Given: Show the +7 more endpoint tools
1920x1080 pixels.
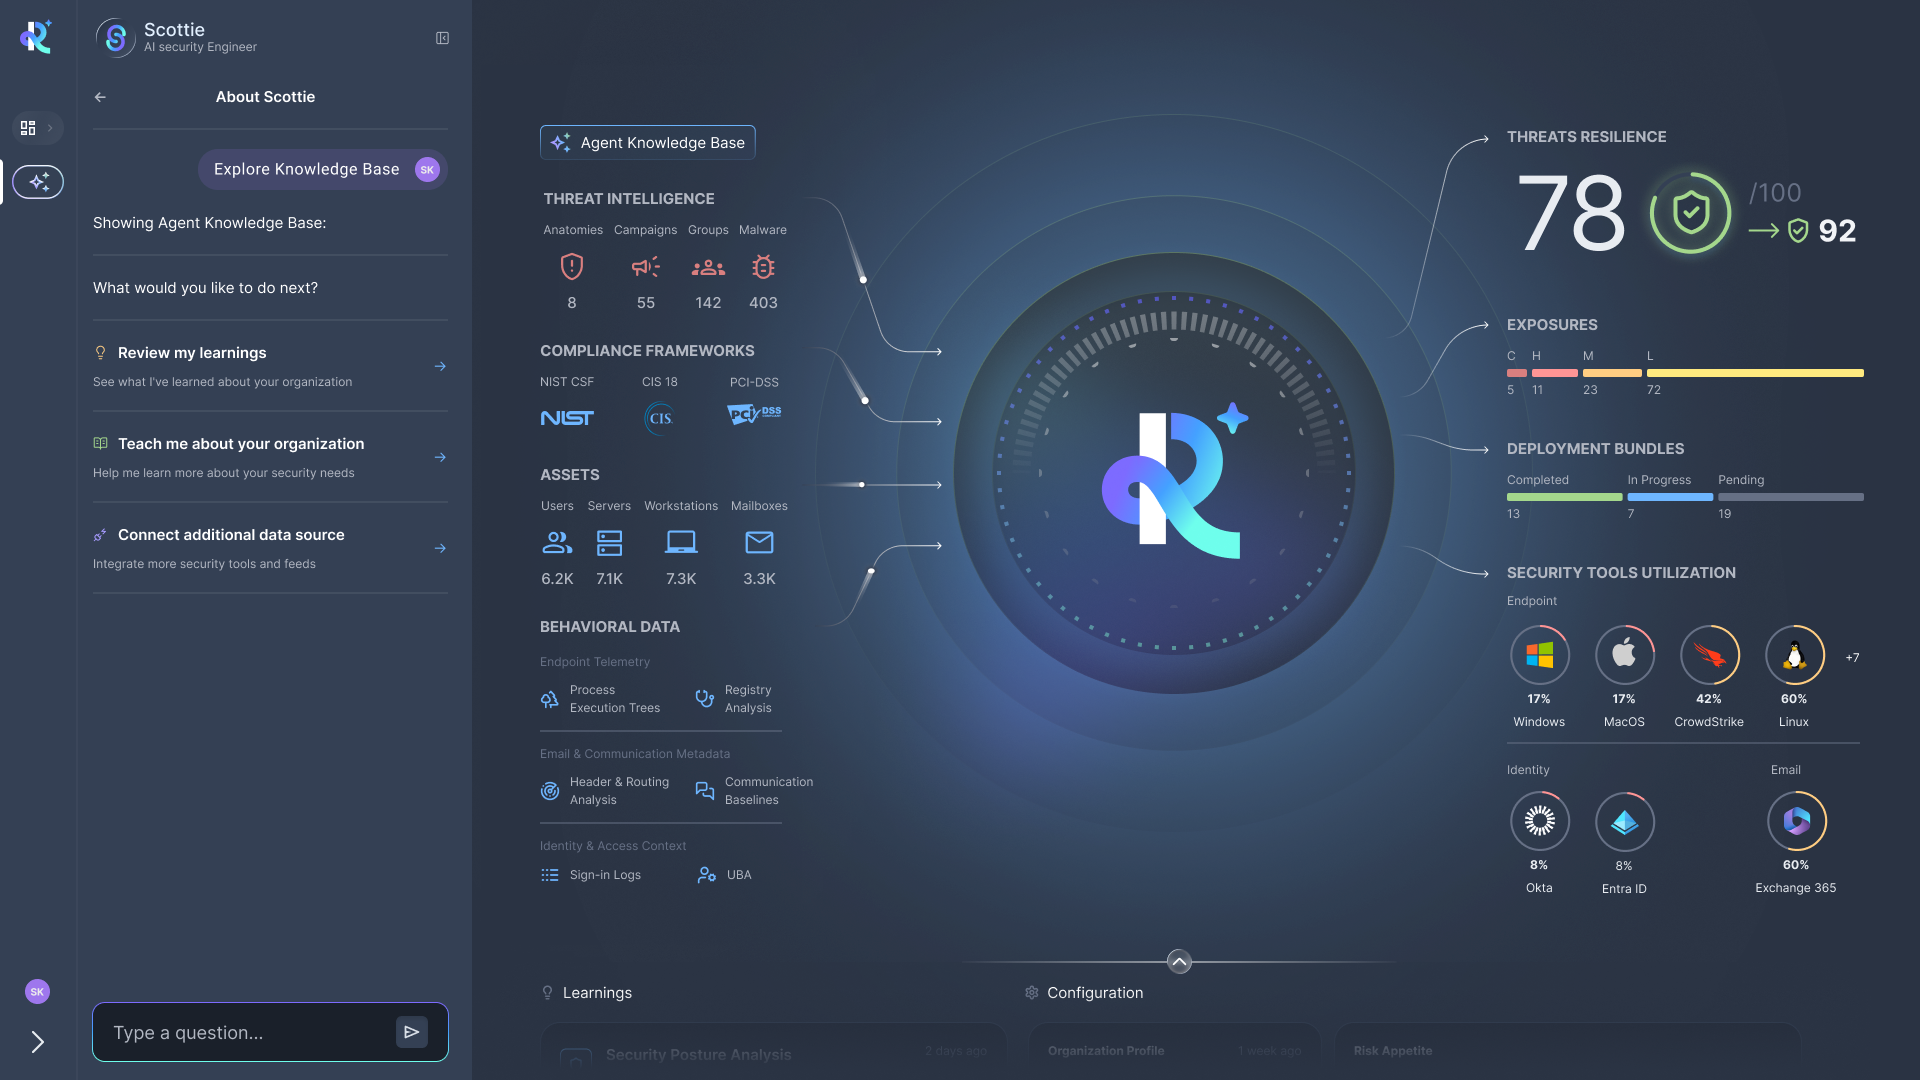Looking at the screenshot, I should click(1852, 657).
